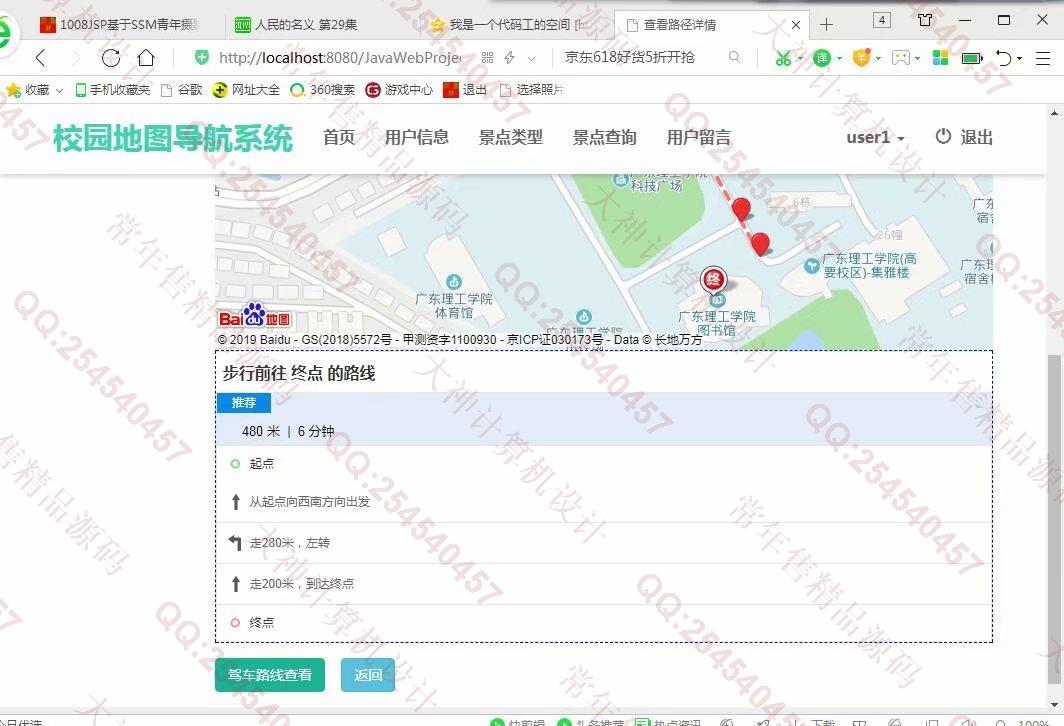The image size is (1064, 726).
Task: Click the green security shield icon
Action: [x=202, y=58]
